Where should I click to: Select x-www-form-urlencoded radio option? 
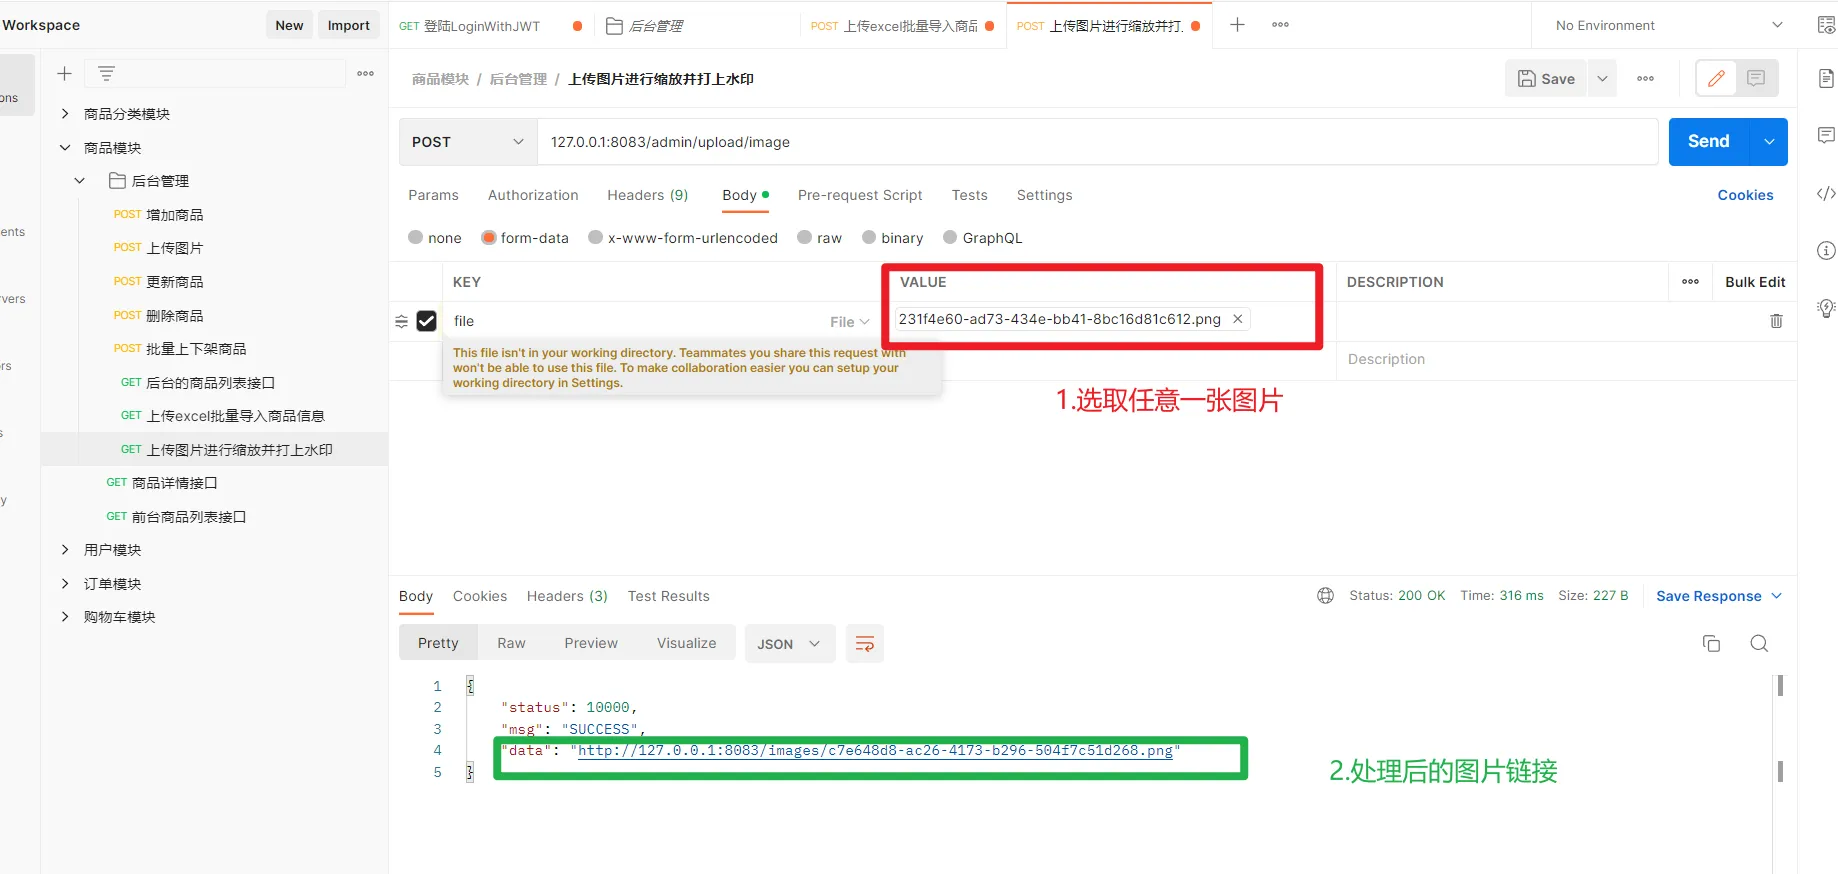coord(595,238)
